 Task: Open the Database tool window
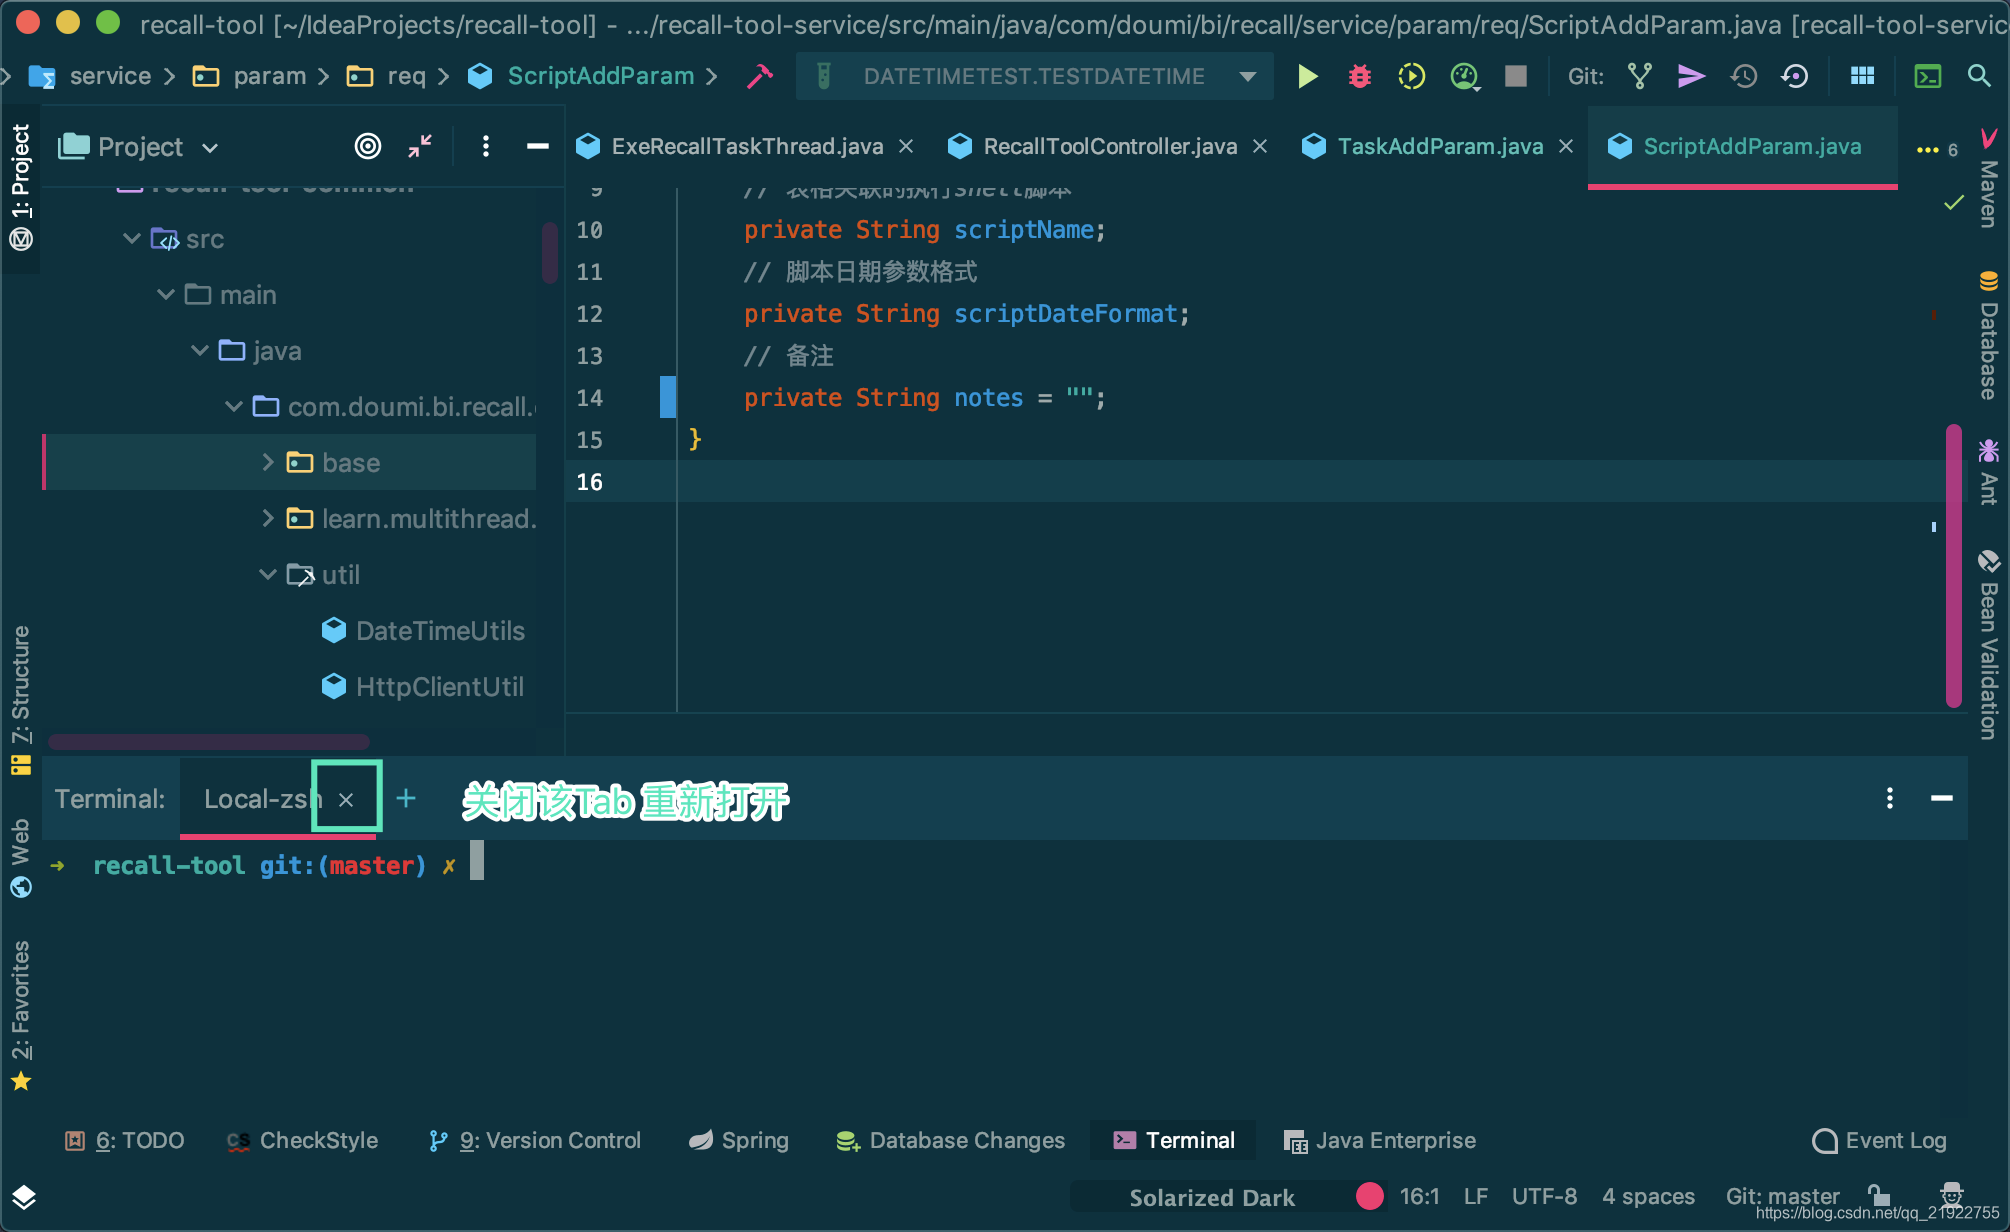pos(1989,335)
